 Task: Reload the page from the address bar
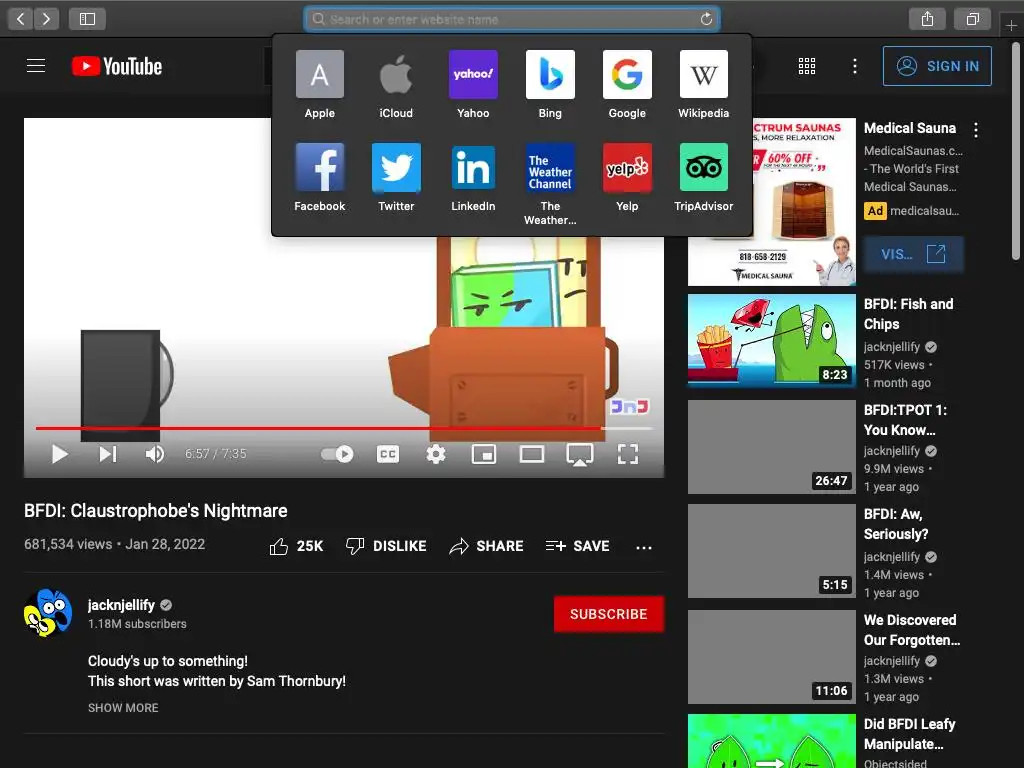click(706, 19)
